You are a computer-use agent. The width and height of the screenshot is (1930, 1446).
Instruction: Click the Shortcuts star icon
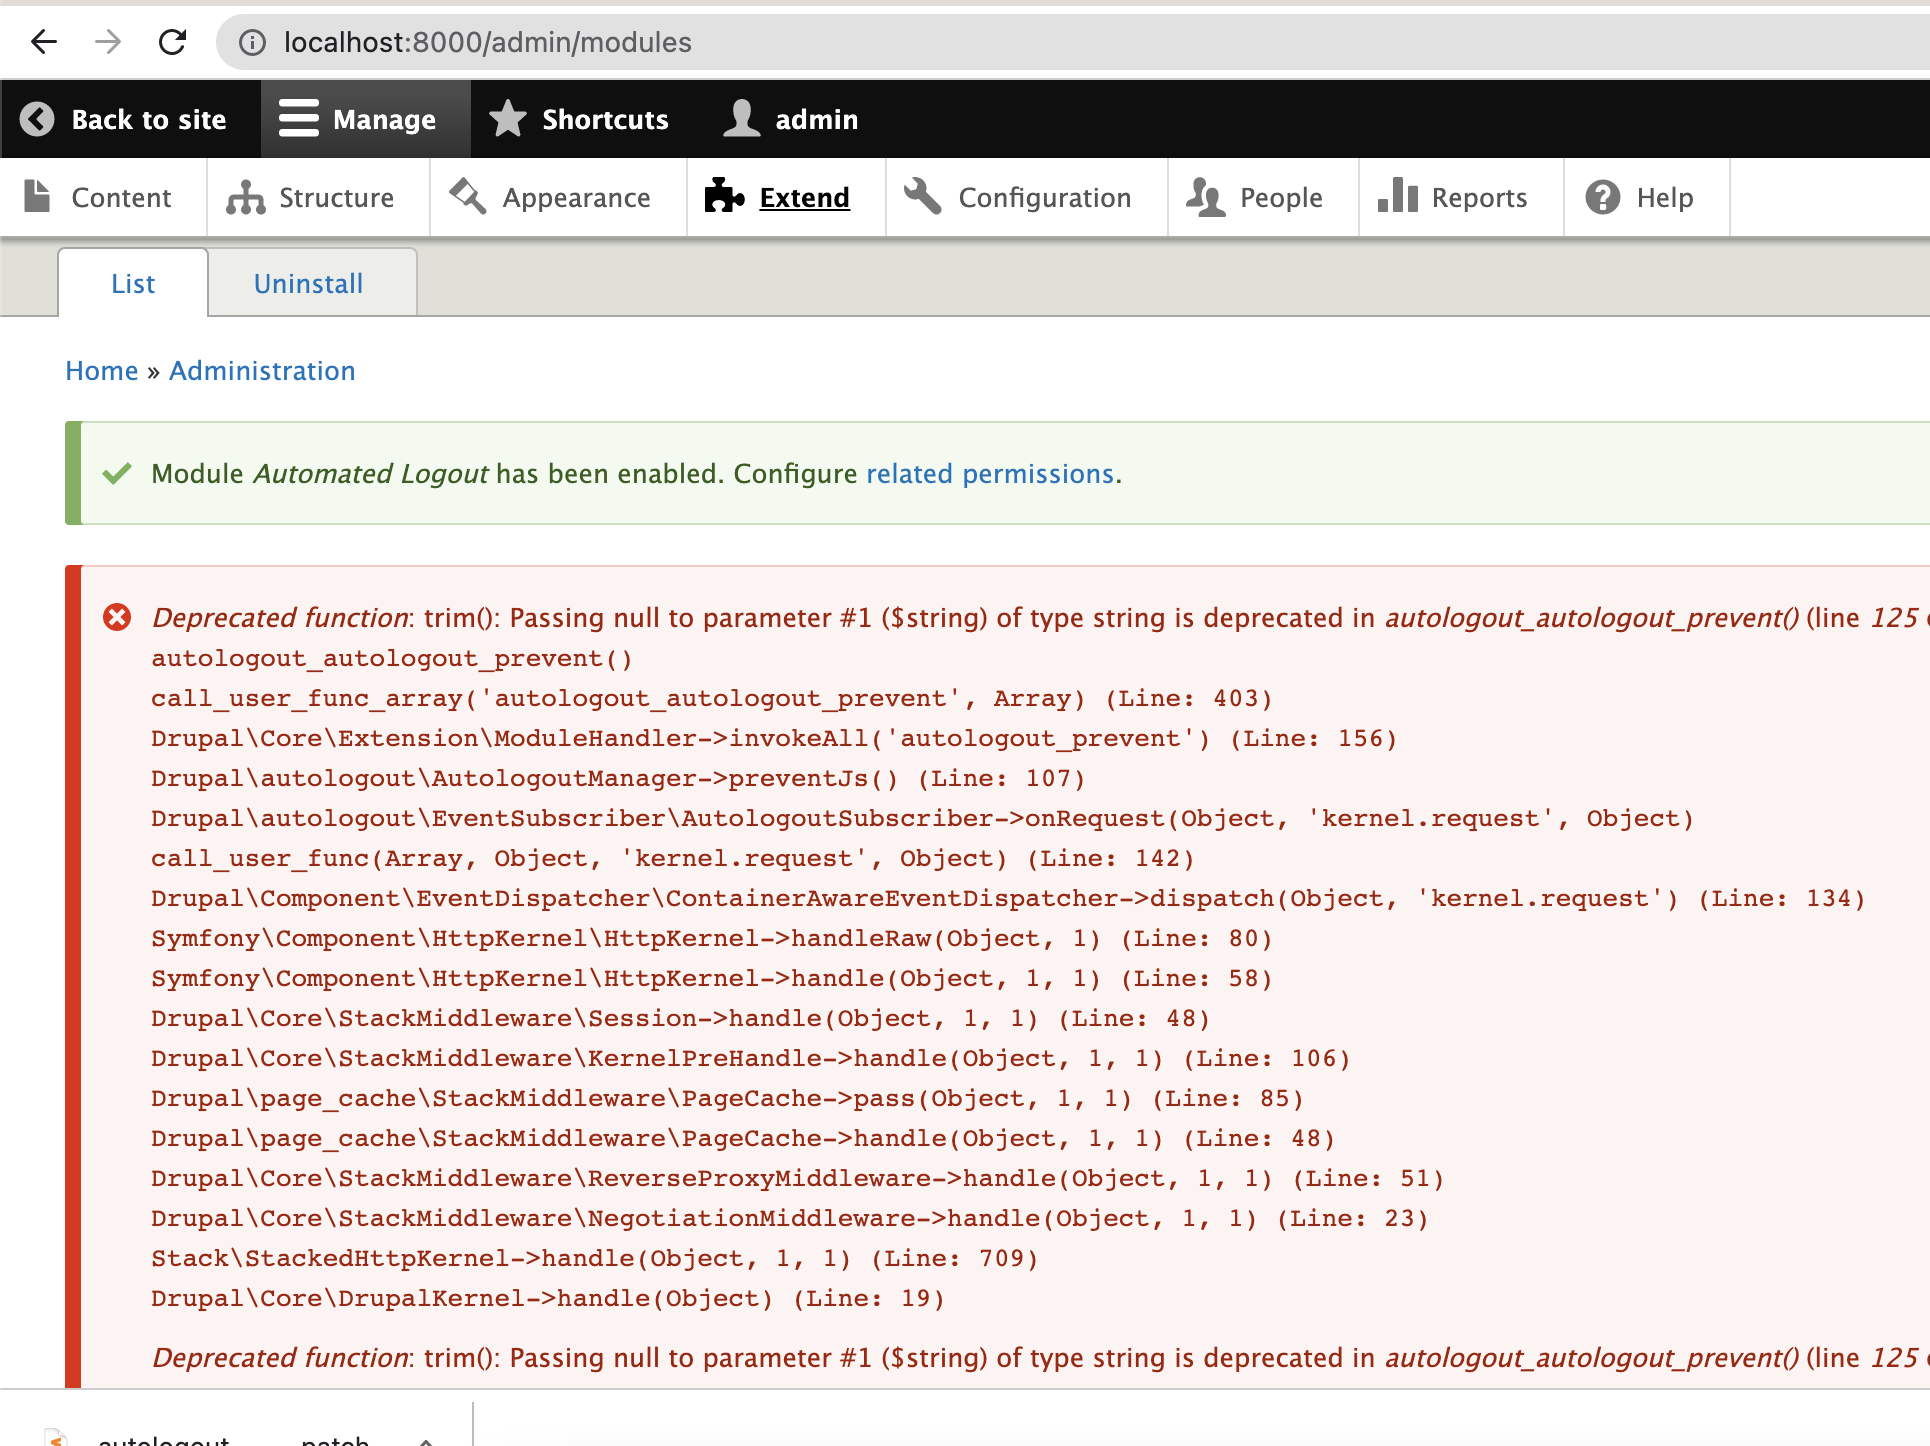[508, 118]
